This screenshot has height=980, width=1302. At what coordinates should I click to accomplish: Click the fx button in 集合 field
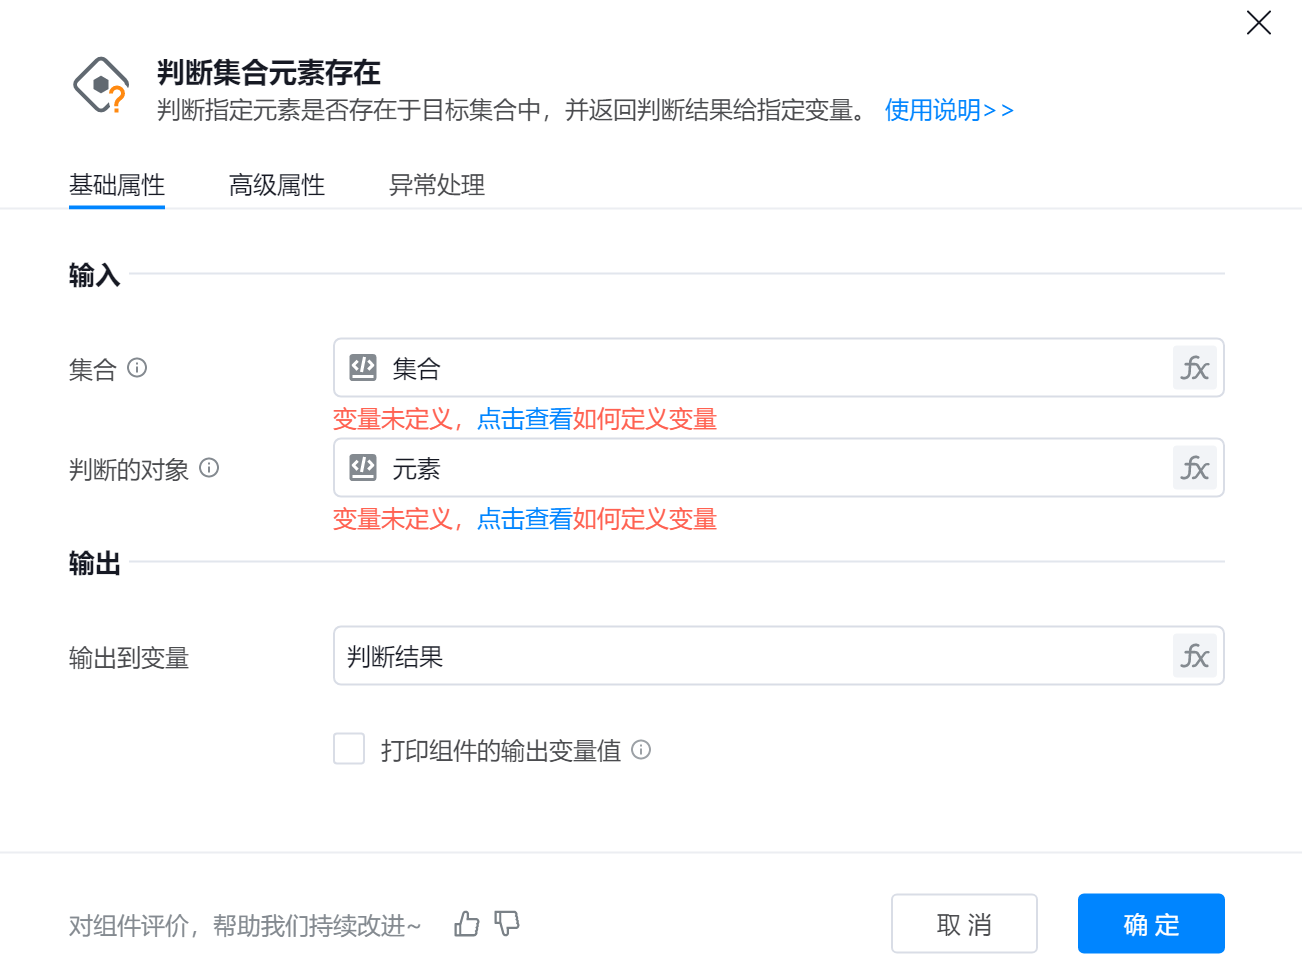pyautogui.click(x=1195, y=368)
